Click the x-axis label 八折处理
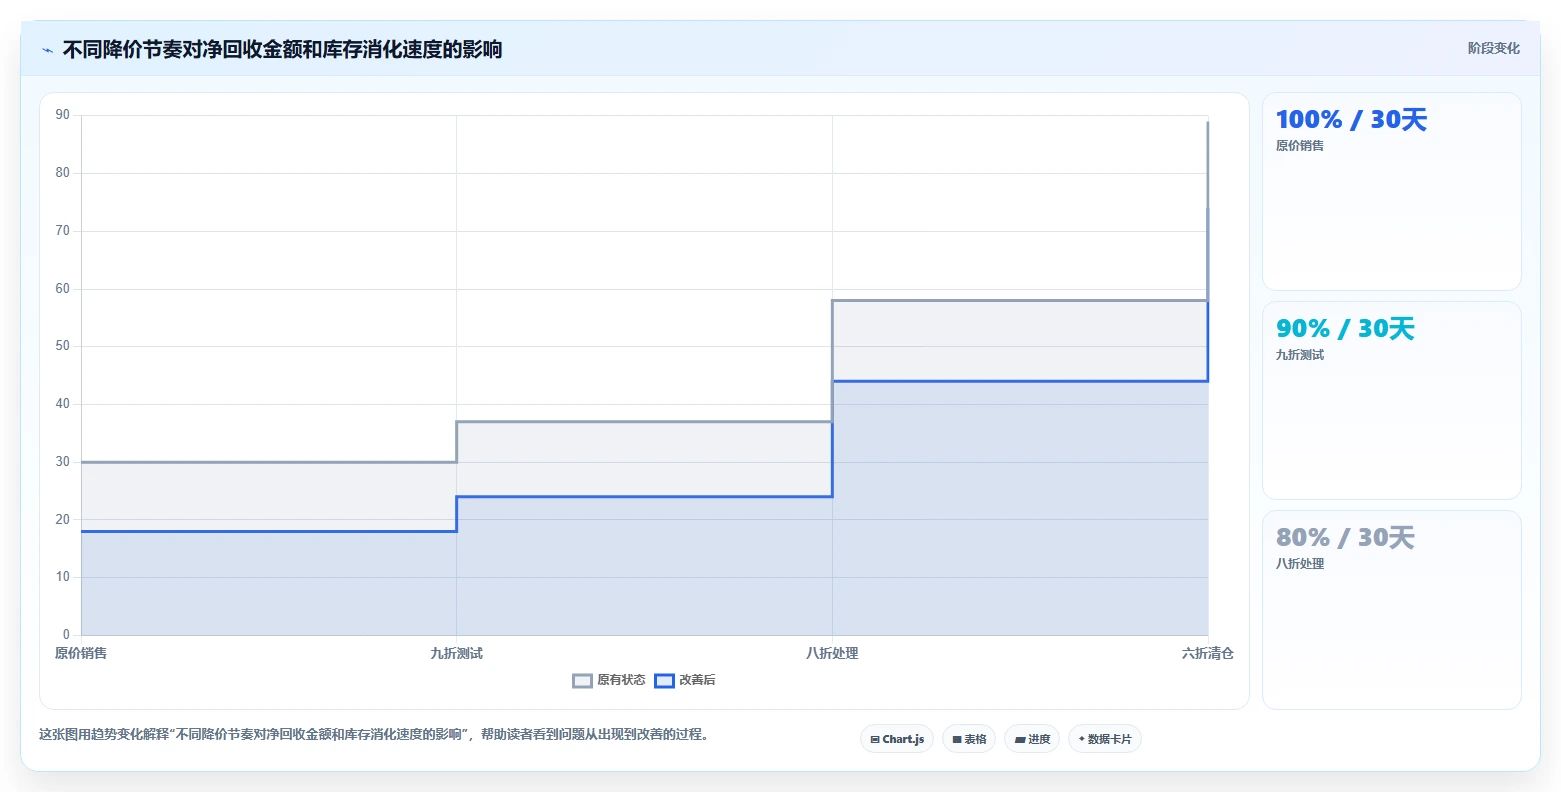 (832, 653)
